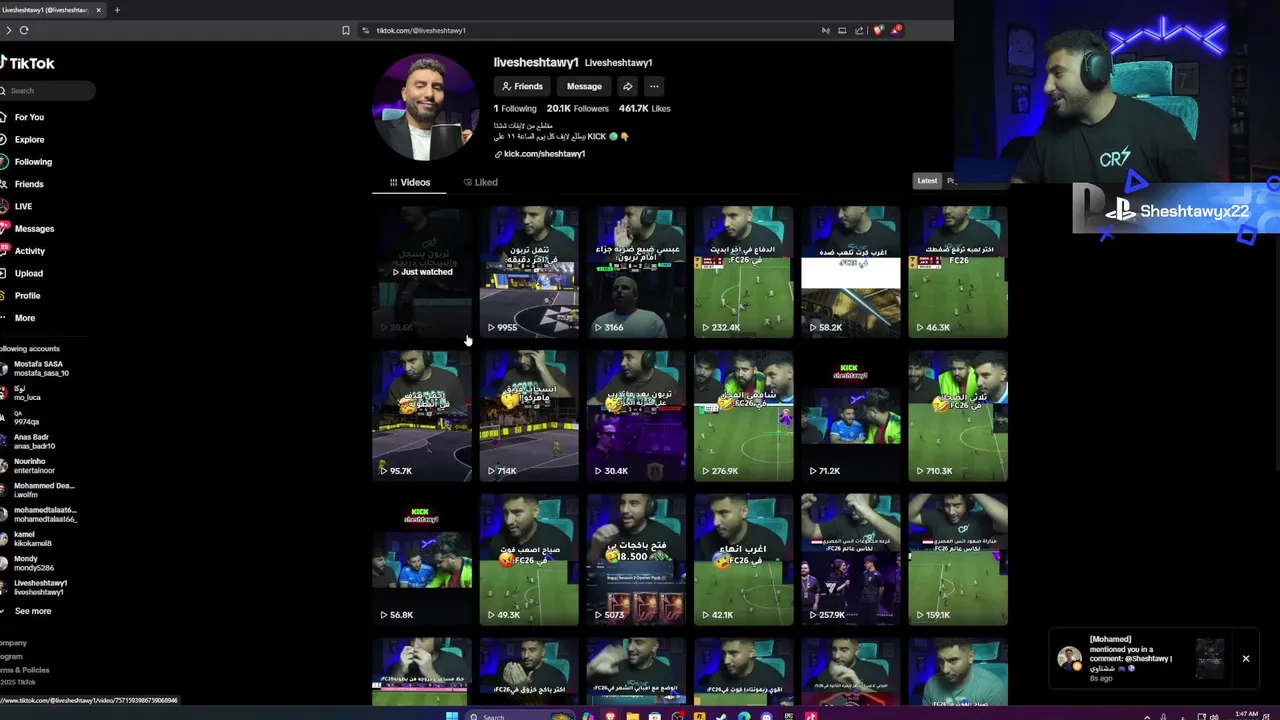Go to Profile in sidebar
Screen dimensions: 1280x720
[27, 296]
